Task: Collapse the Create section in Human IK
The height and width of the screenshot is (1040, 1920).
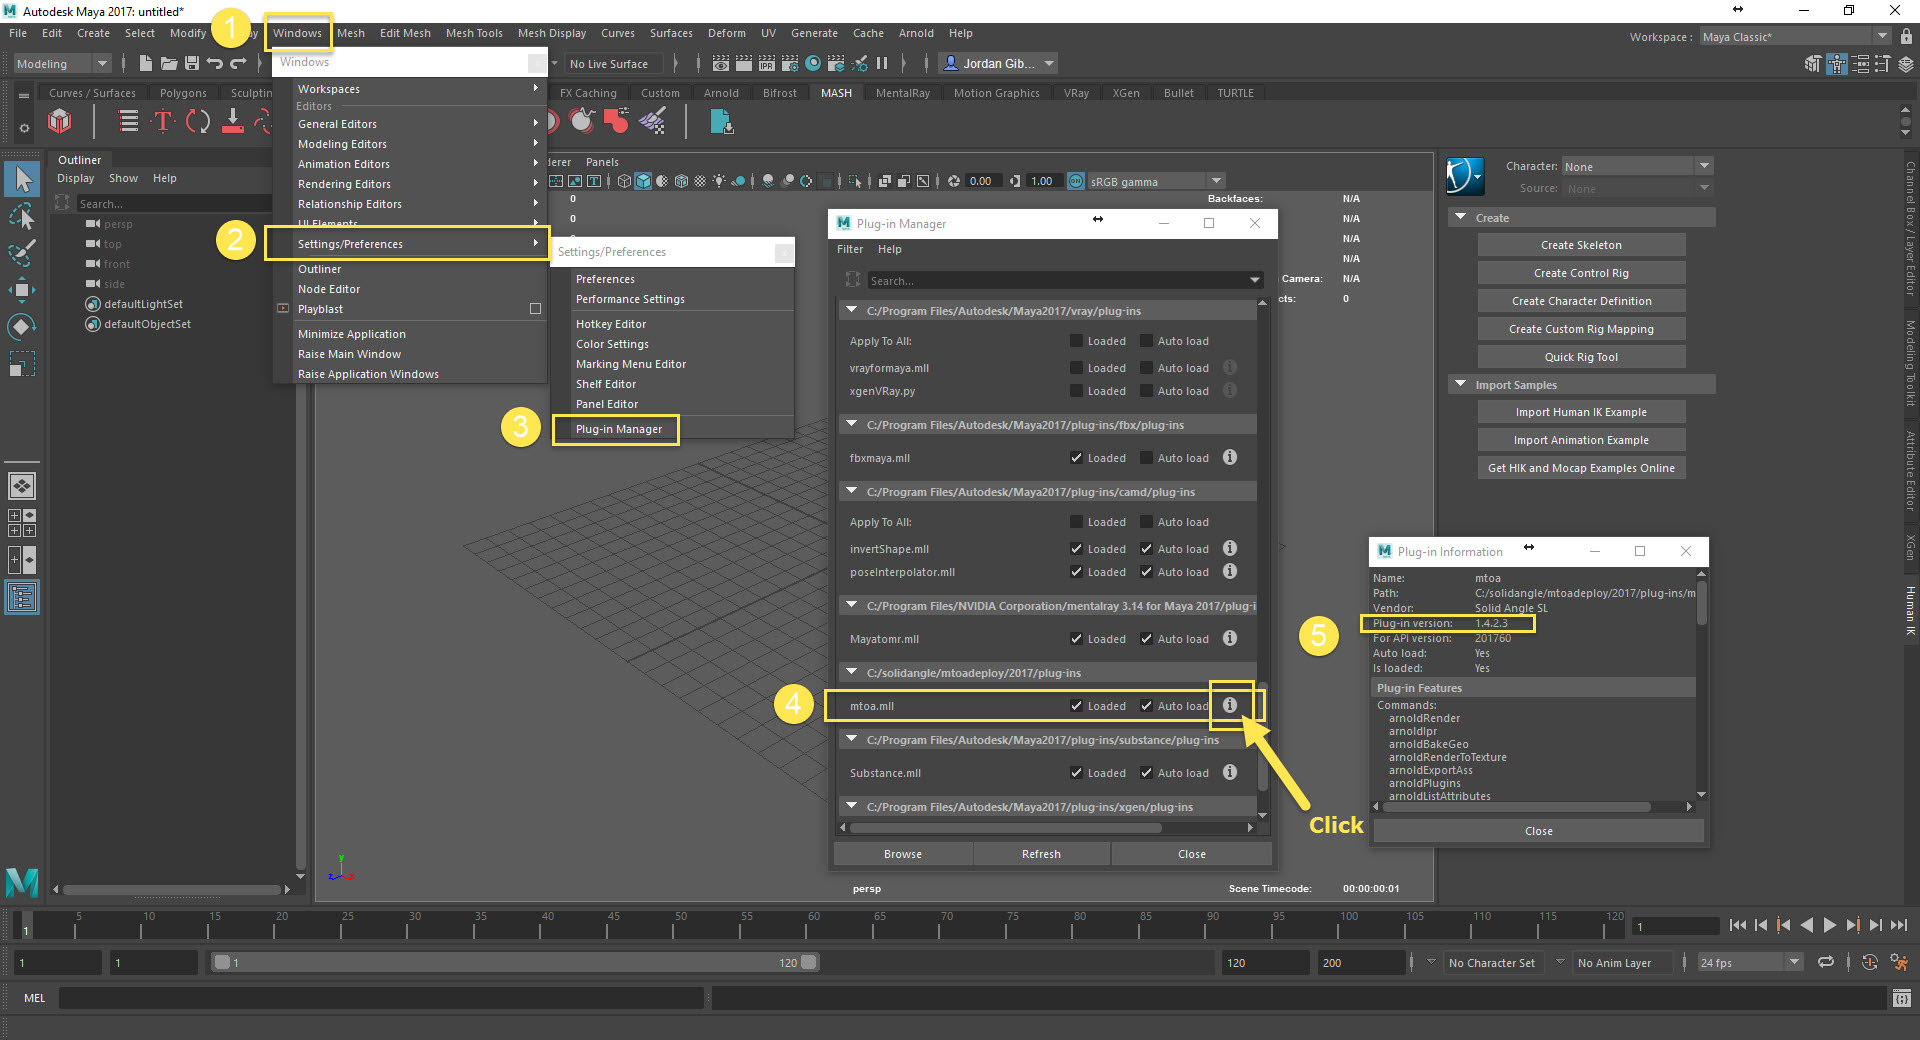Action: [x=1461, y=217]
